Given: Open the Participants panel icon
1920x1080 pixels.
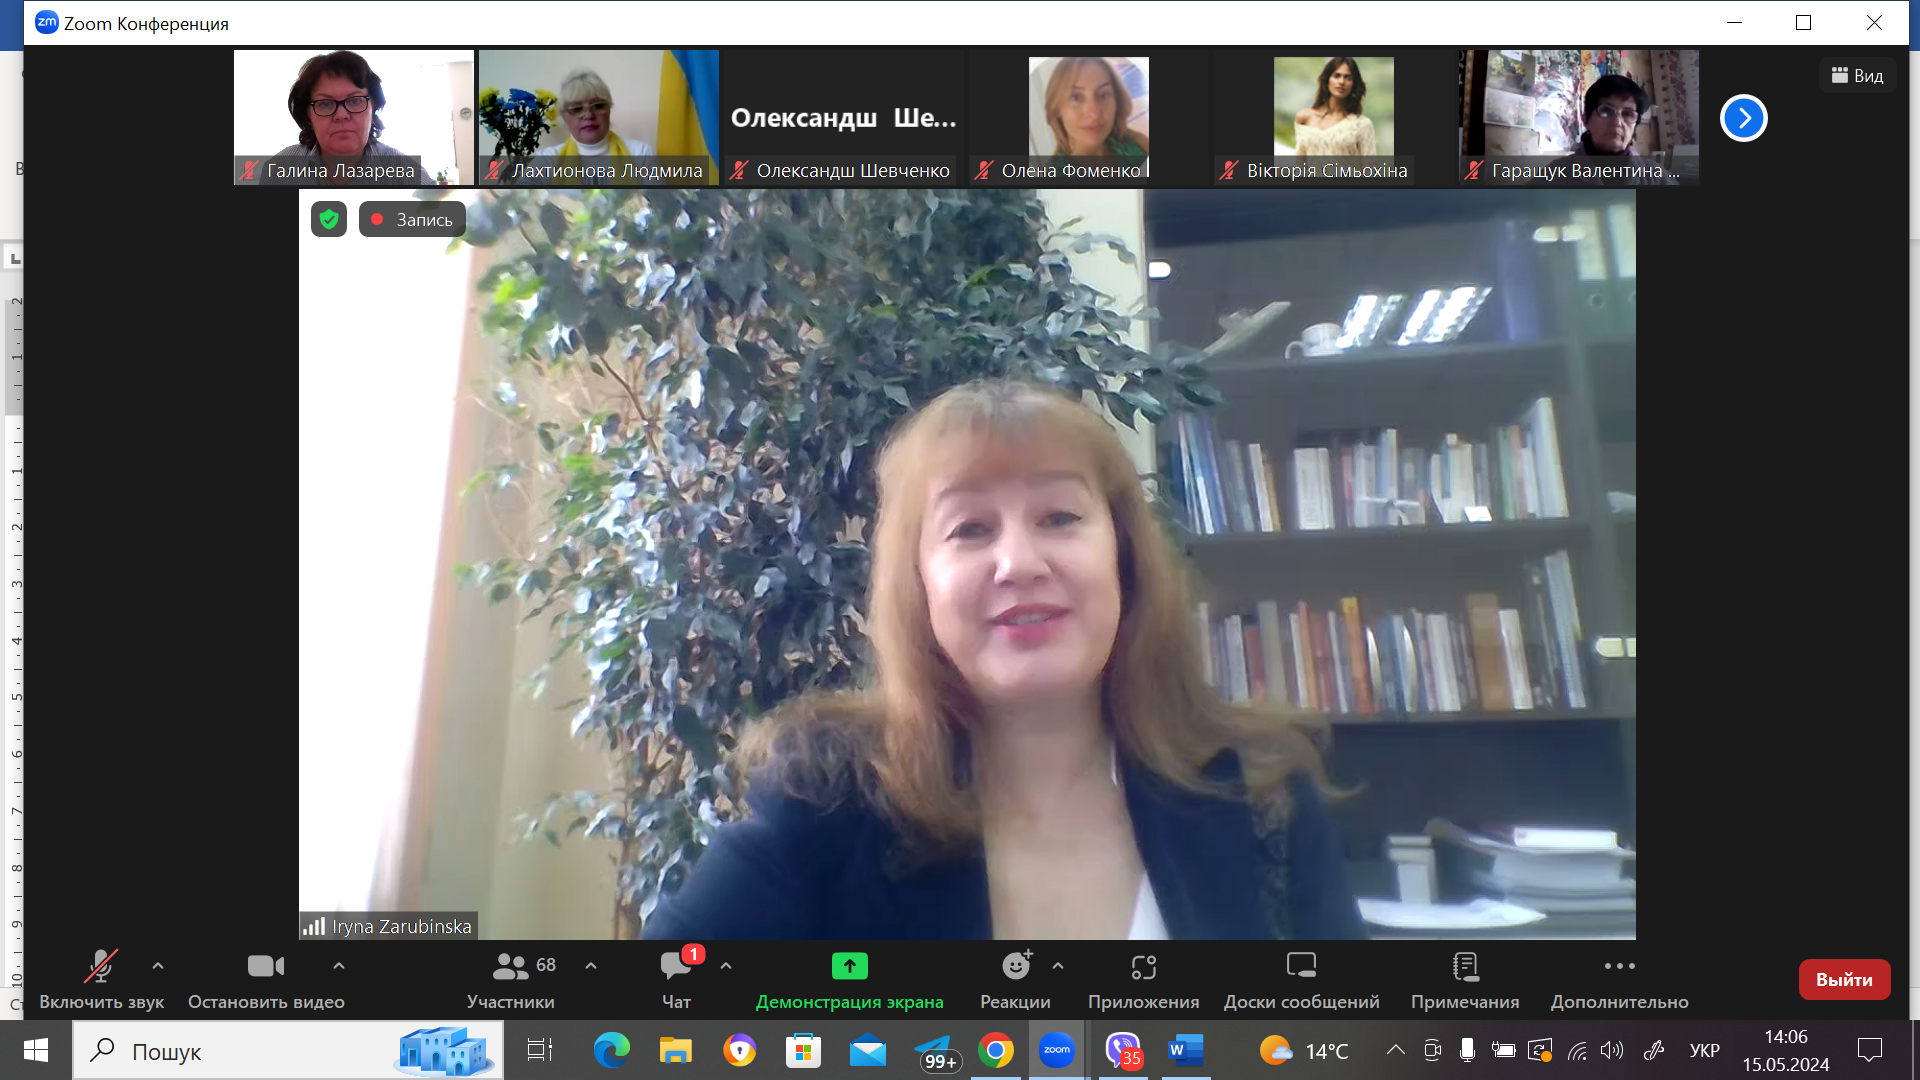Looking at the screenshot, I should [511, 967].
